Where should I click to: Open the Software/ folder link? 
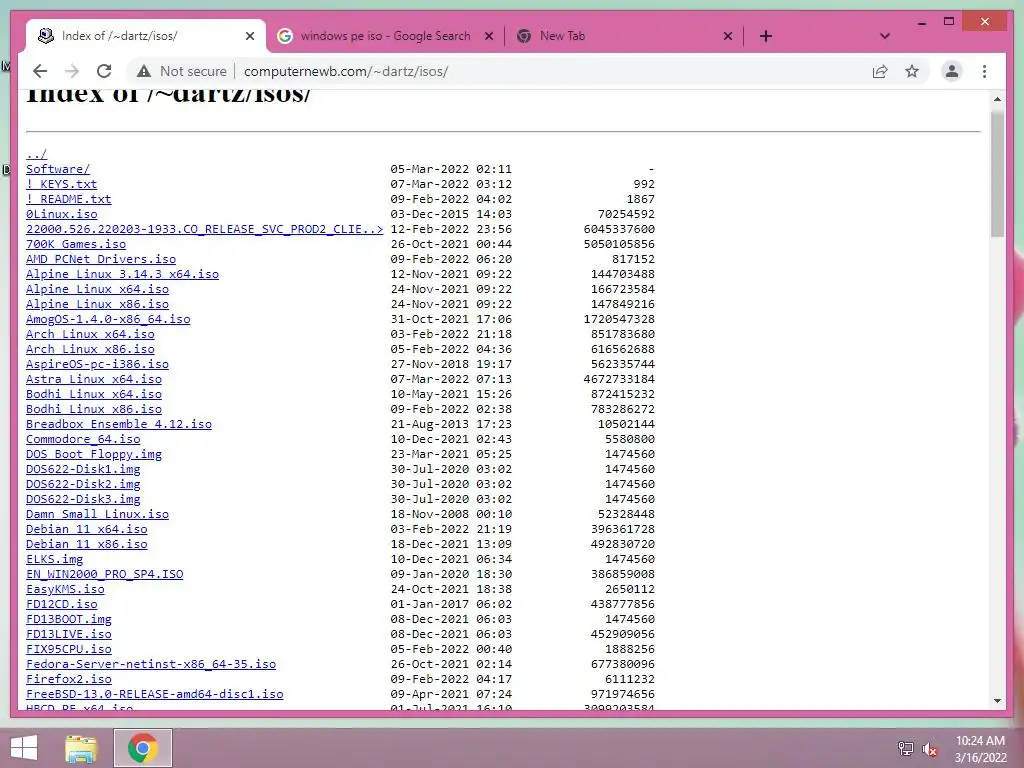[58, 169]
